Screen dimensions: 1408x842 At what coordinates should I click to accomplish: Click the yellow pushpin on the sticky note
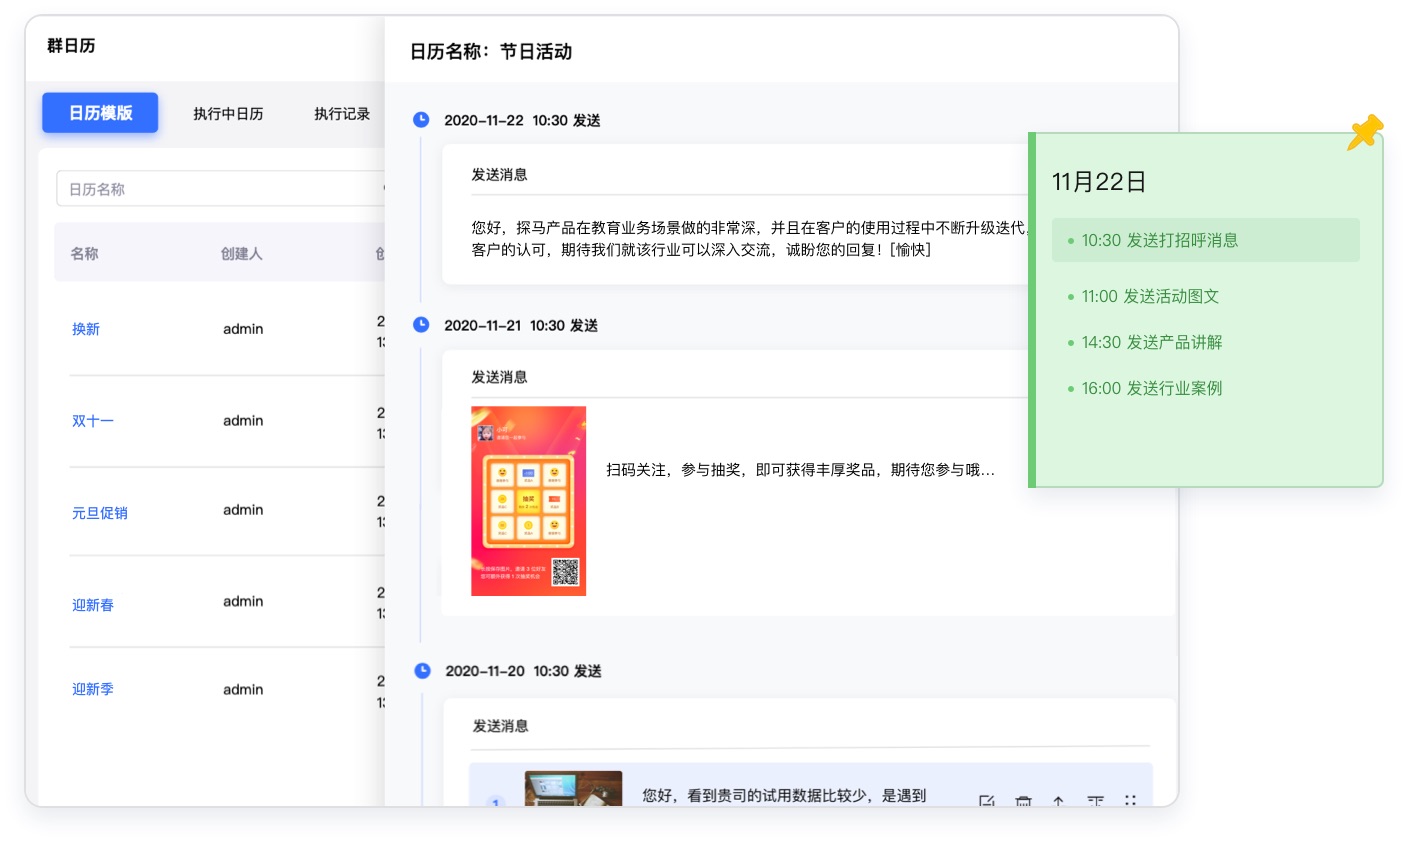[1364, 132]
